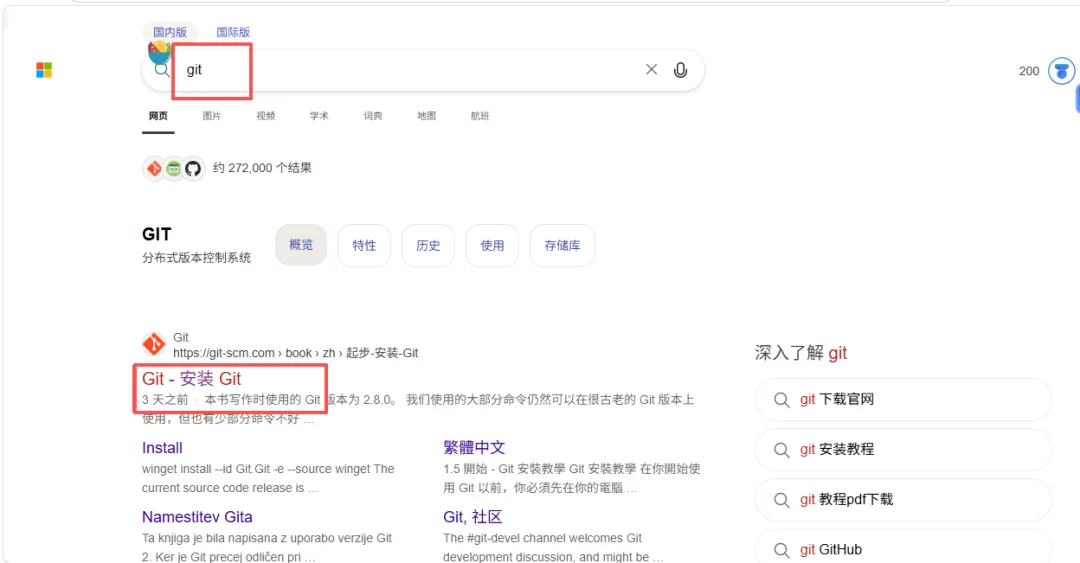The width and height of the screenshot is (1080, 563).
Task: Click the 200 rewards points number
Action: [1029, 71]
